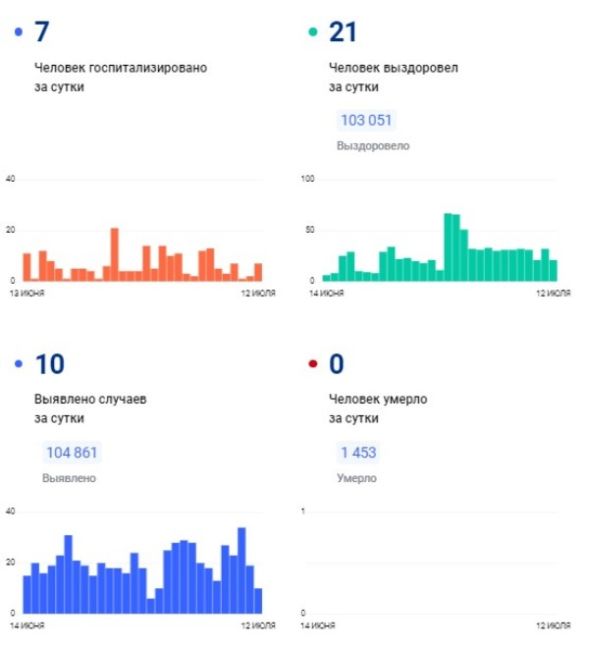Viewport: 589px width, 650px height.
Task: Click 'Человек умерло за сутки' label
Action: click(378, 409)
